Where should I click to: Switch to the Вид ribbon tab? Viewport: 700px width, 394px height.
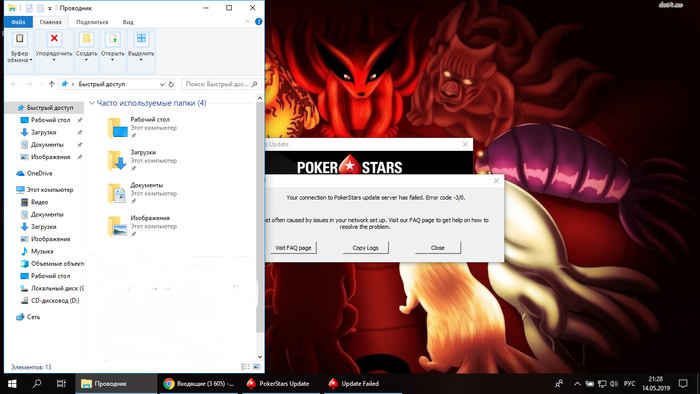(x=128, y=22)
